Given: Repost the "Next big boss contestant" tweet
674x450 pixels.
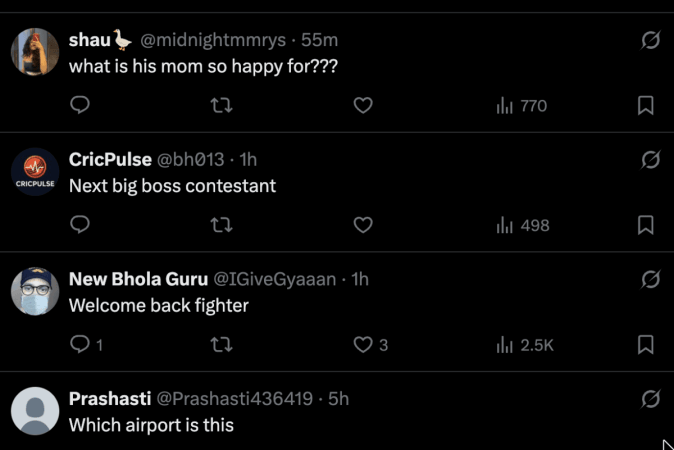Looking at the screenshot, I should pos(222,225).
